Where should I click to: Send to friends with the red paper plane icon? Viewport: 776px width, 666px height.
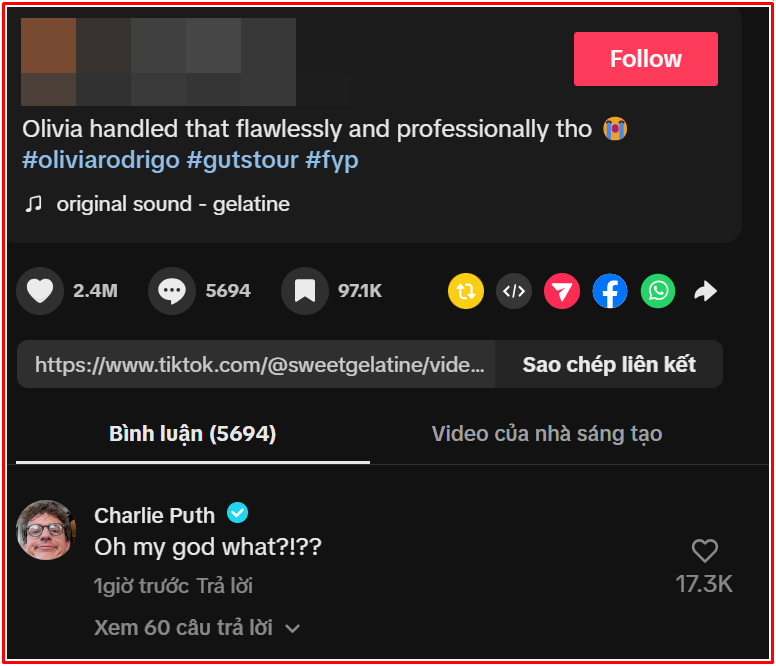[x=562, y=291]
